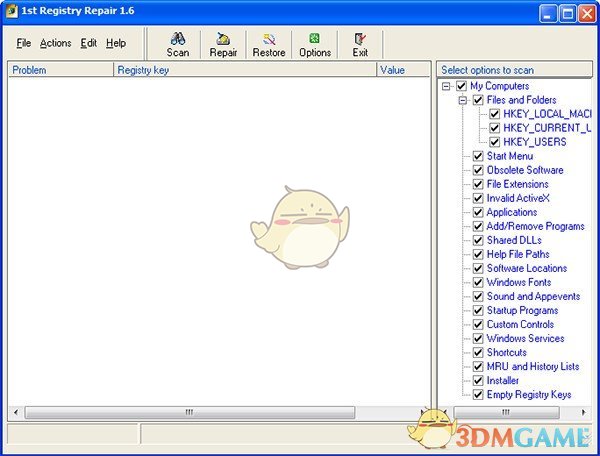The width and height of the screenshot is (600, 456).
Task: Uncheck HKEY_LOCAL_MACHINE checkbox
Action: click(x=494, y=114)
